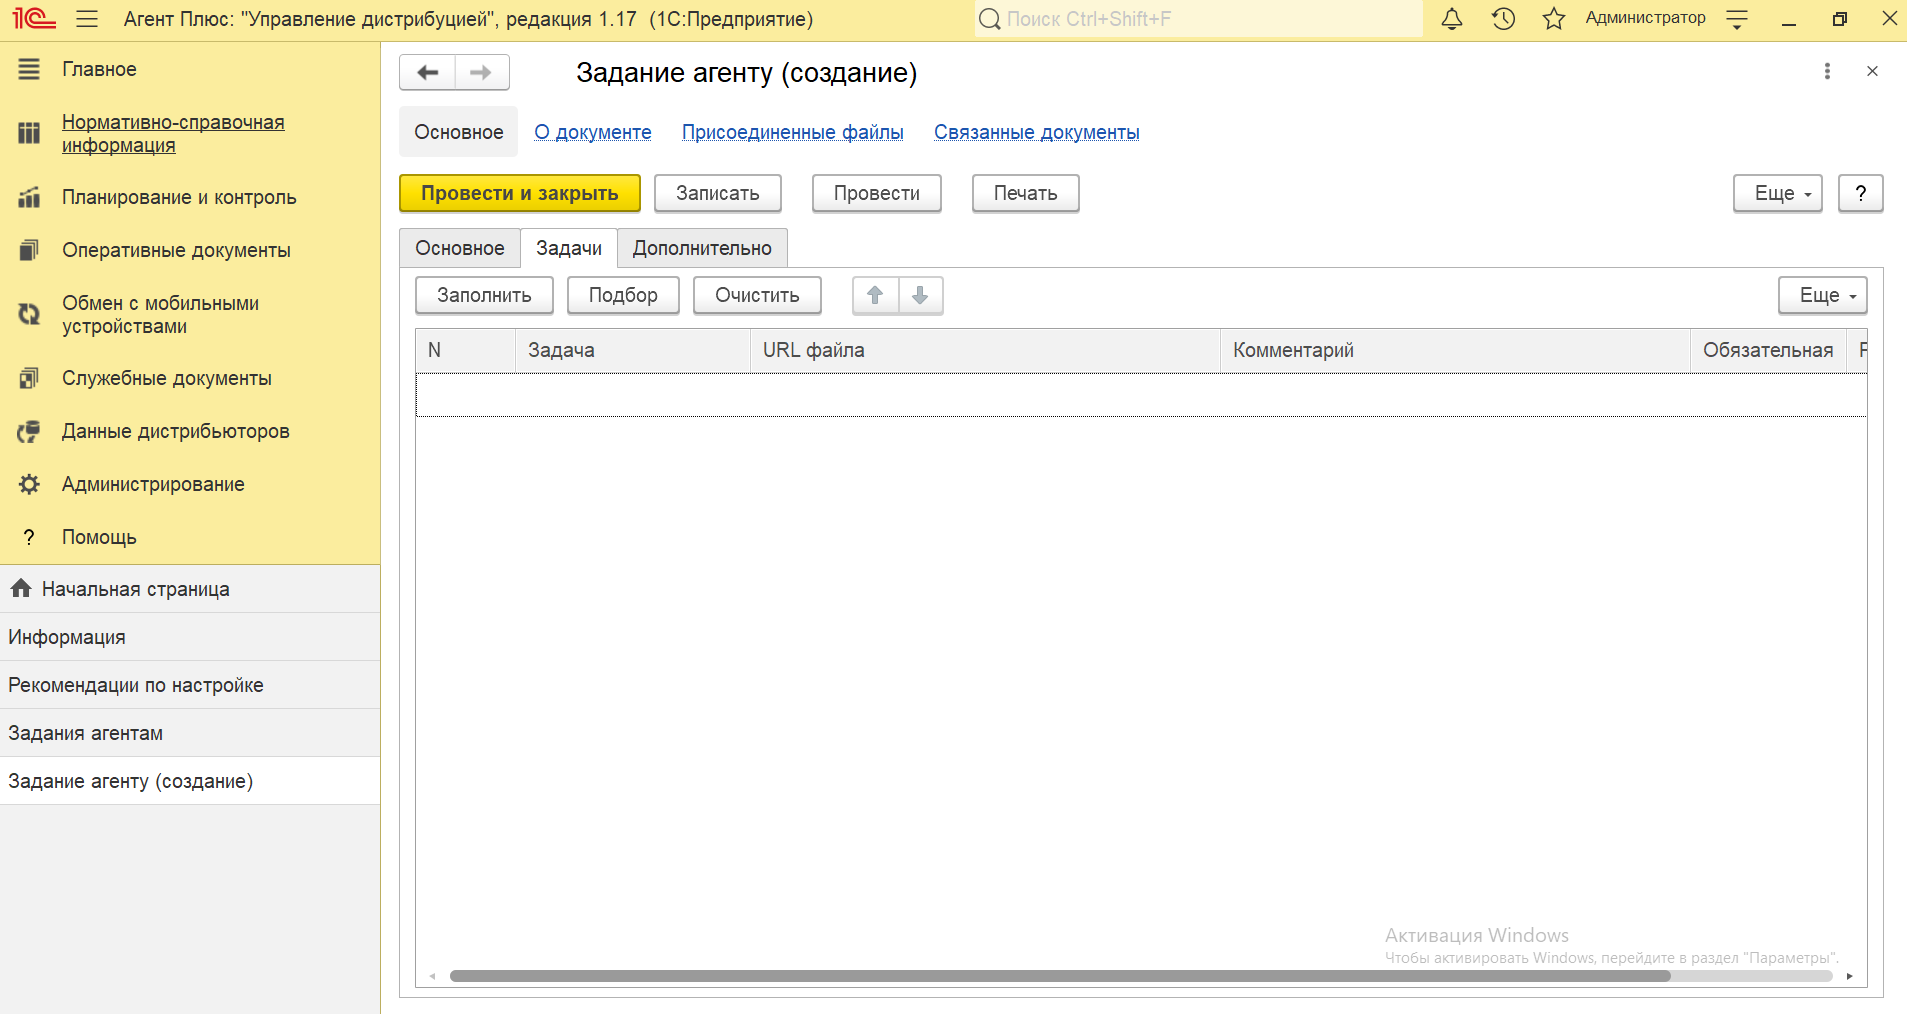Go forward with the right arrow button
This screenshot has width=1907, height=1014.
coord(482,72)
